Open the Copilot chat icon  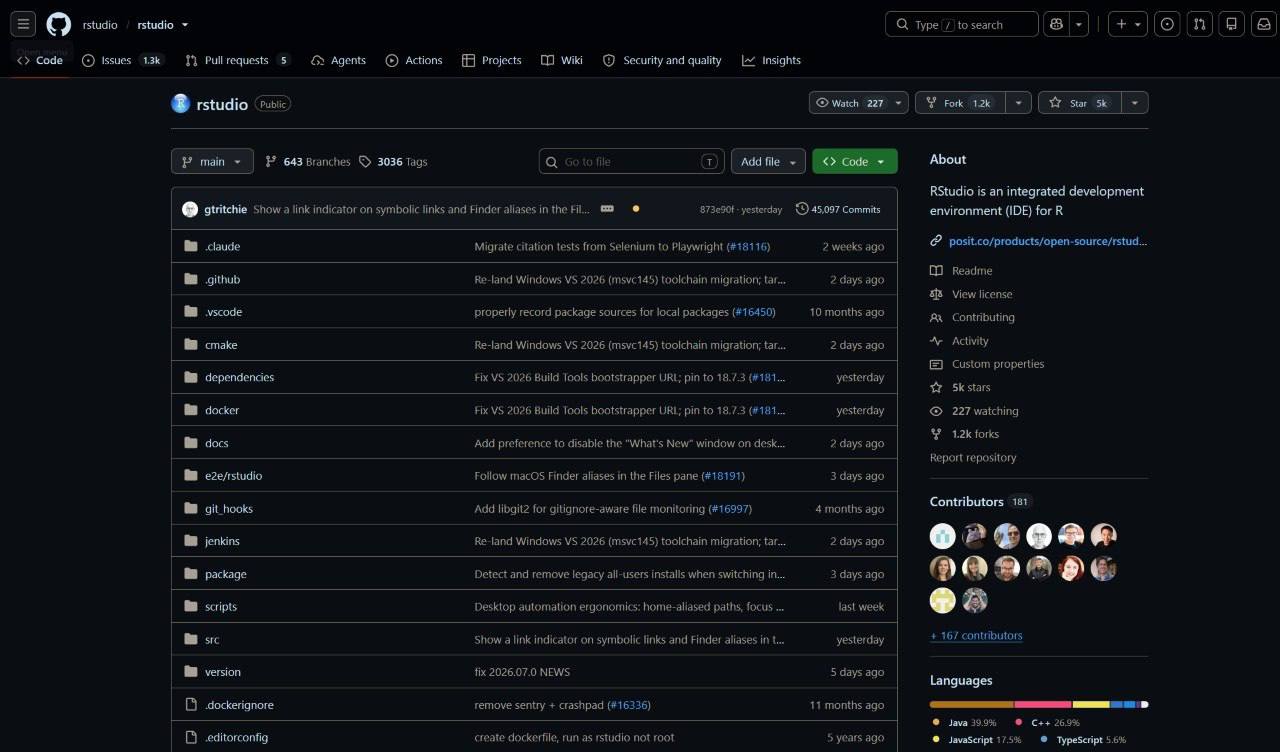1056,24
